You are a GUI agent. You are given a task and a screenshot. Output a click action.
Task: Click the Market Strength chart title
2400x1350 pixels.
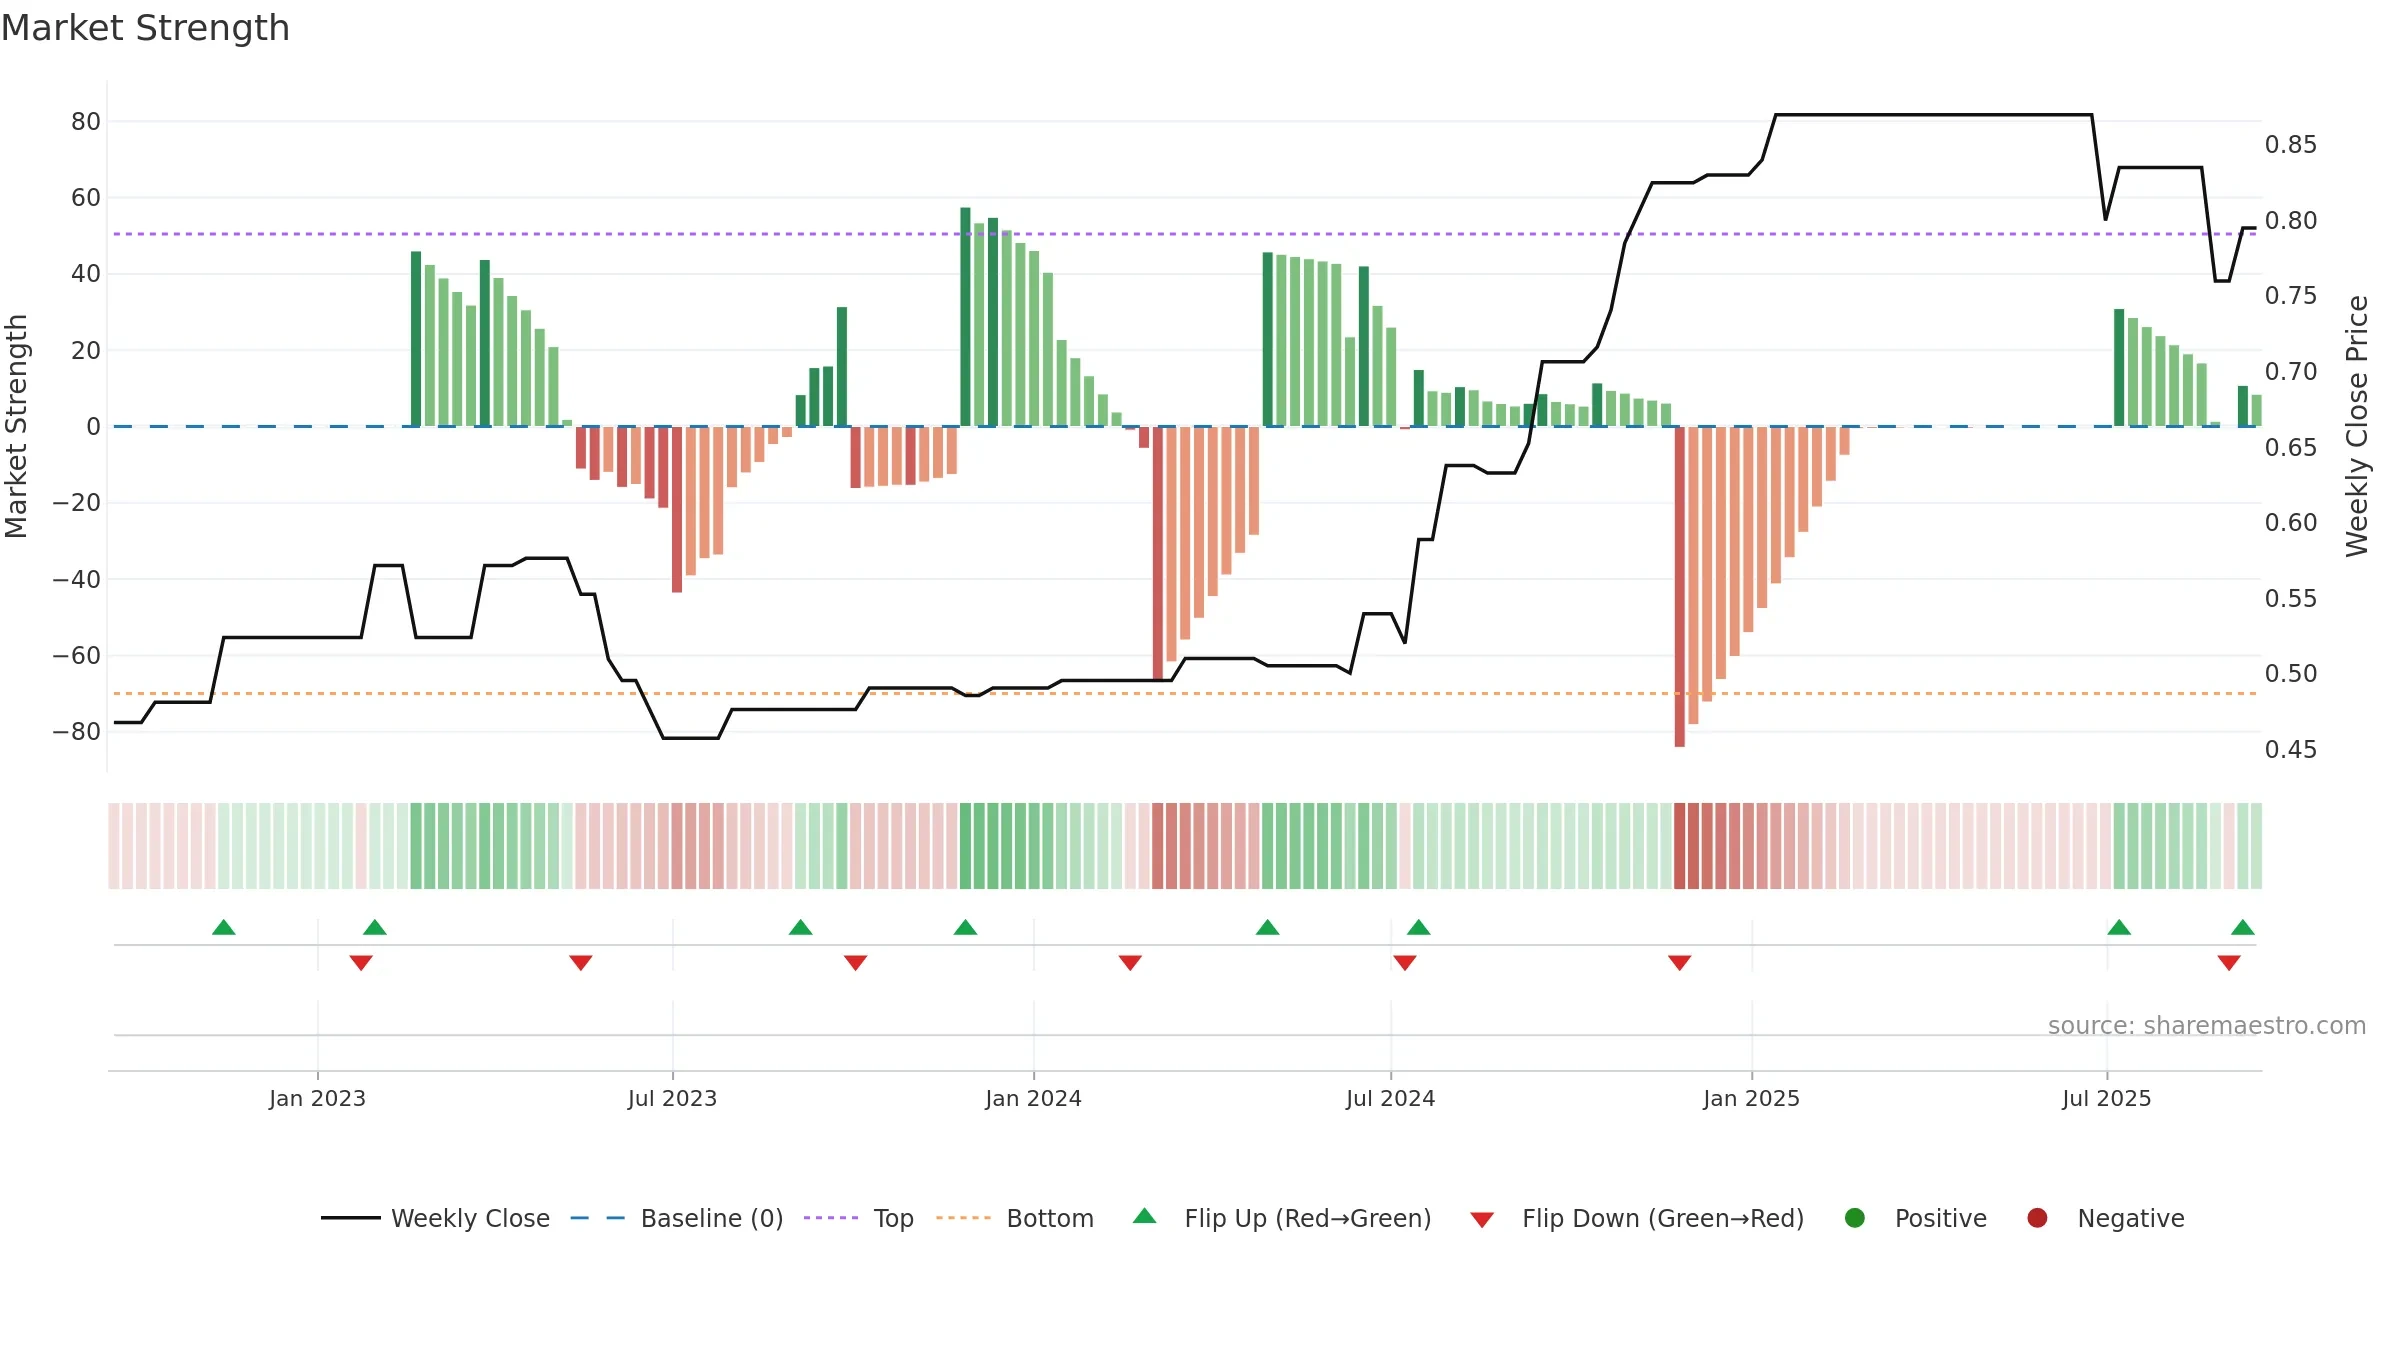point(145,28)
